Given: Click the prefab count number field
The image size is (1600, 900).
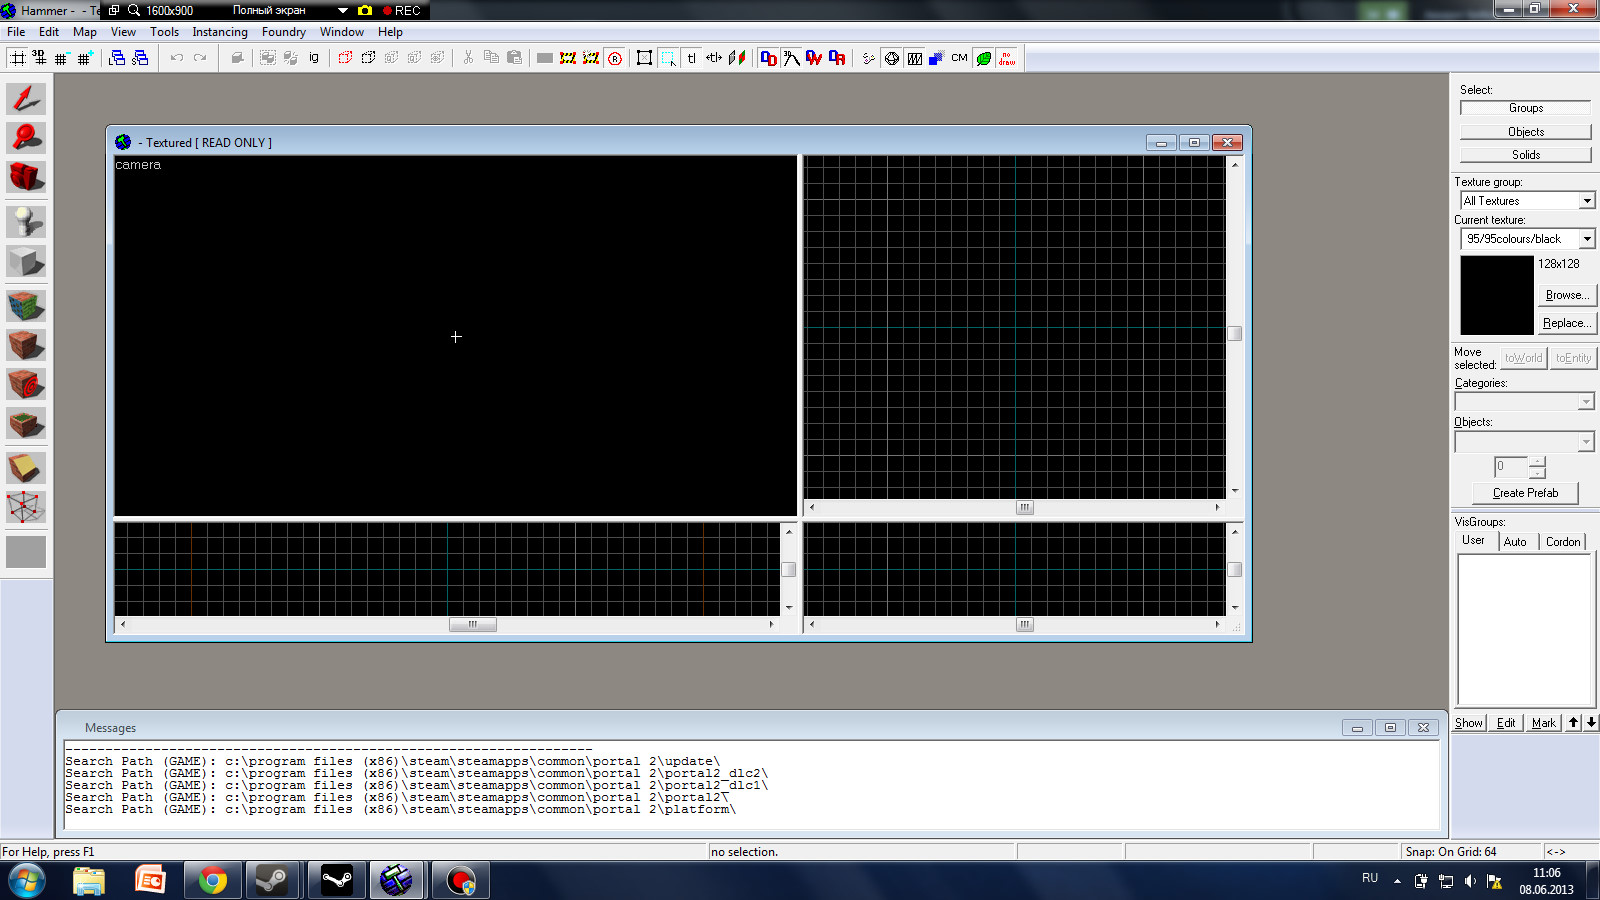Looking at the screenshot, I should [x=1511, y=467].
